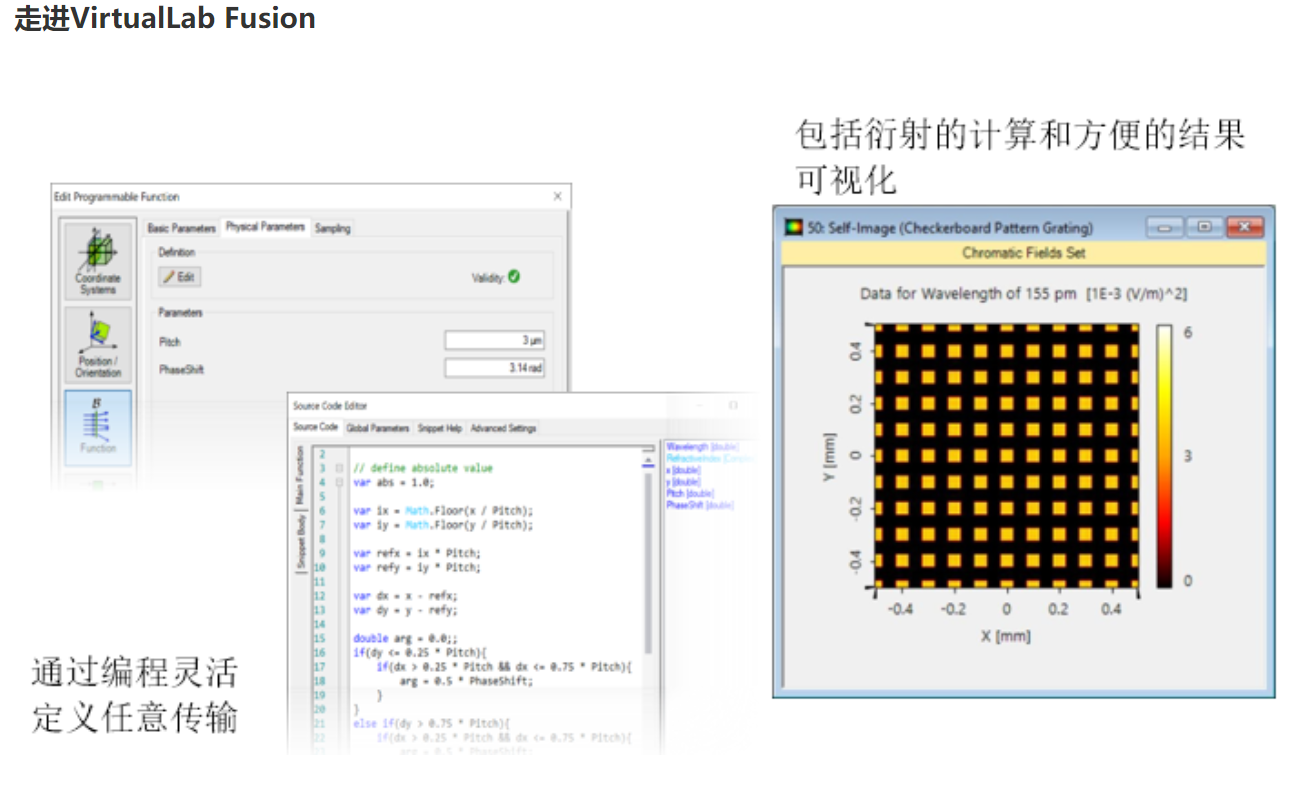Image resolution: width=1306 pixels, height=785 pixels.
Task: Select the Function page icon in sidebar
Action: point(98,427)
